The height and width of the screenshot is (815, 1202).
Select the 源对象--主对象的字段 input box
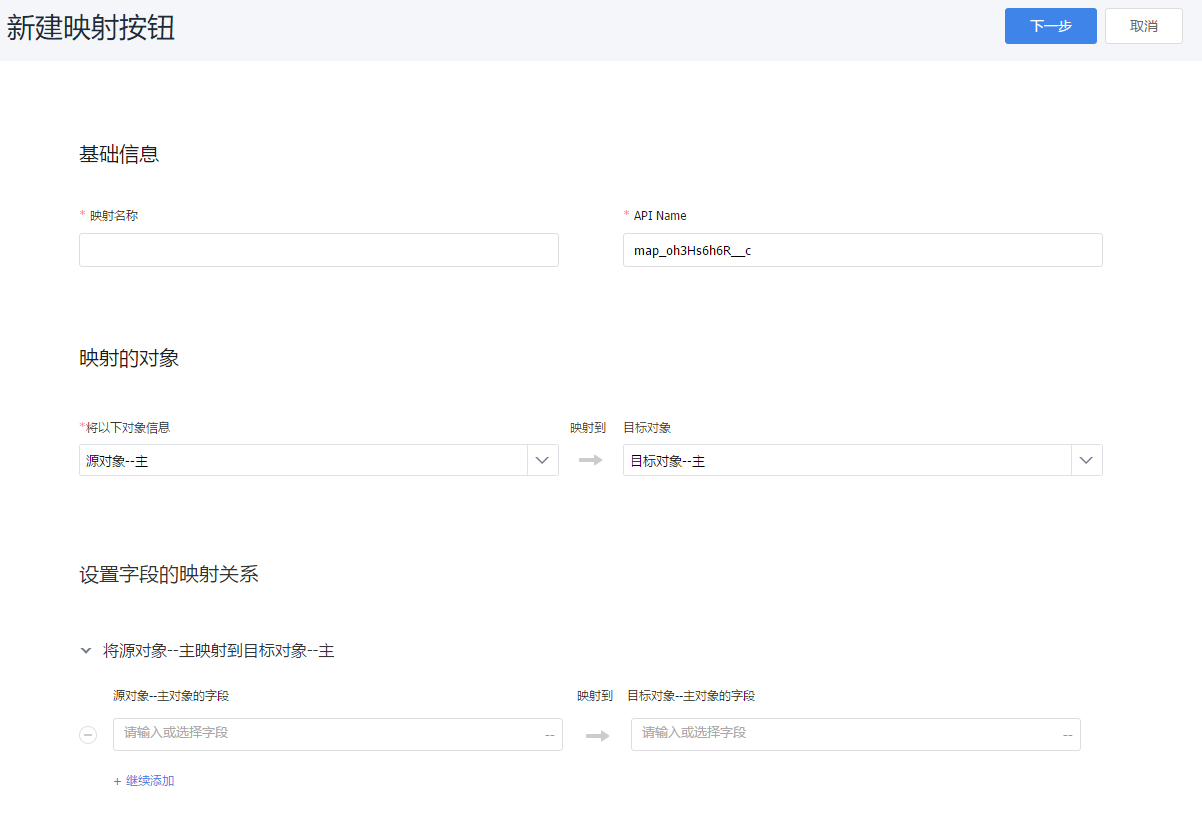(338, 734)
